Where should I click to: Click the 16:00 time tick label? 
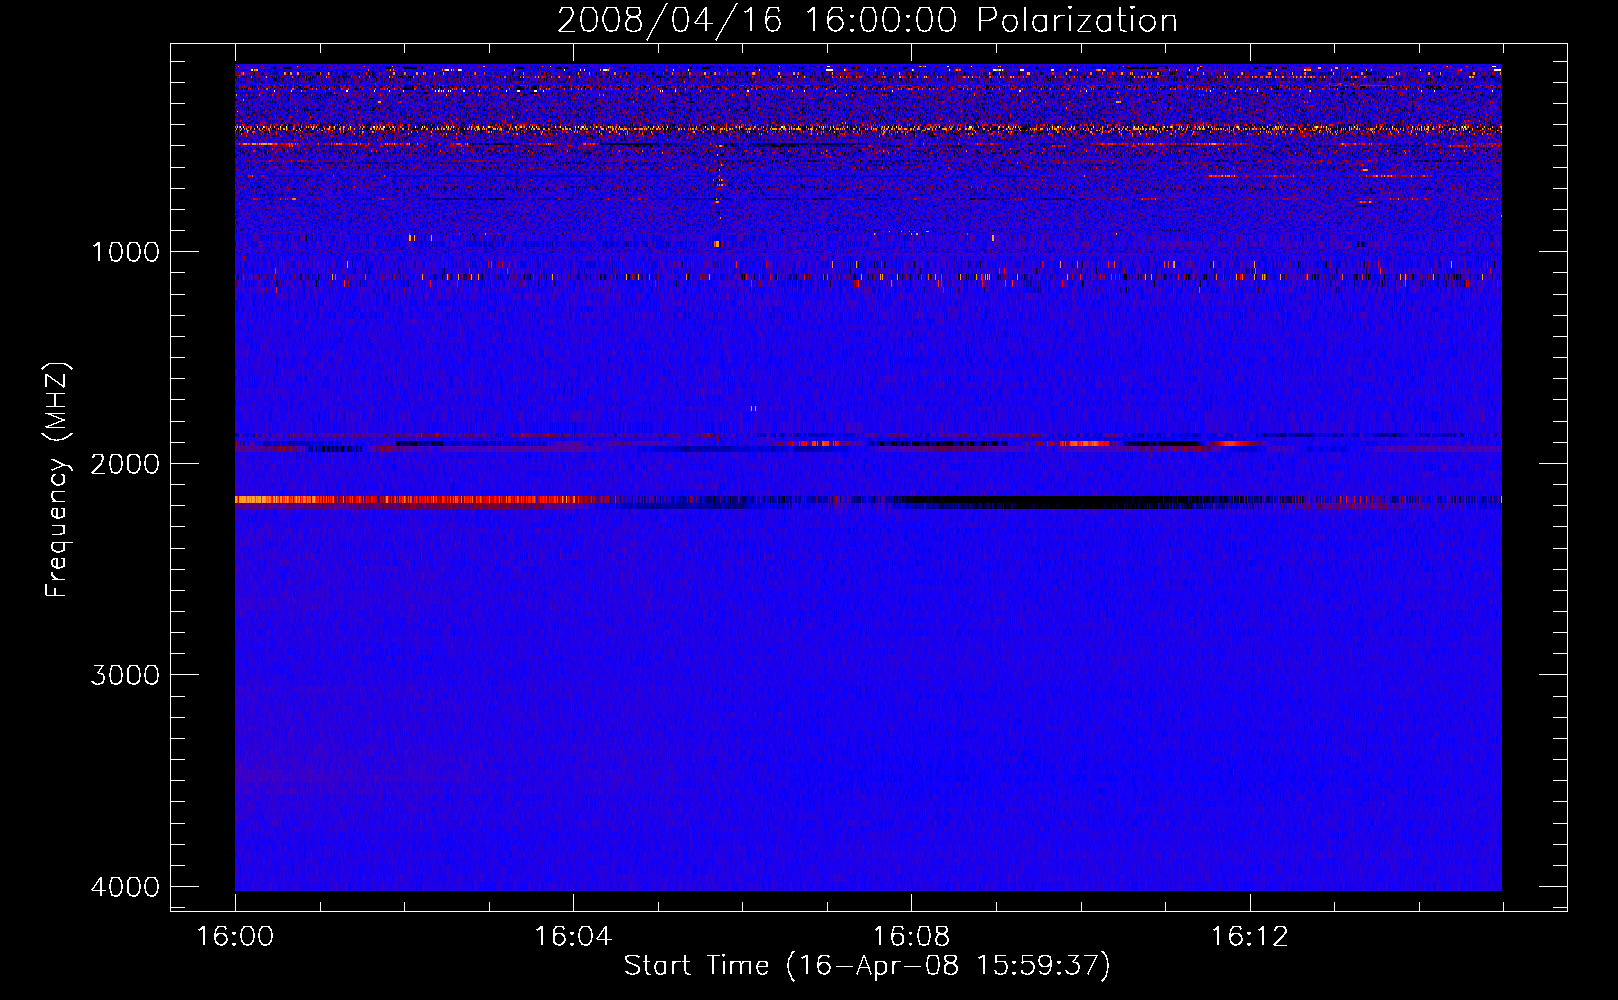235,937
